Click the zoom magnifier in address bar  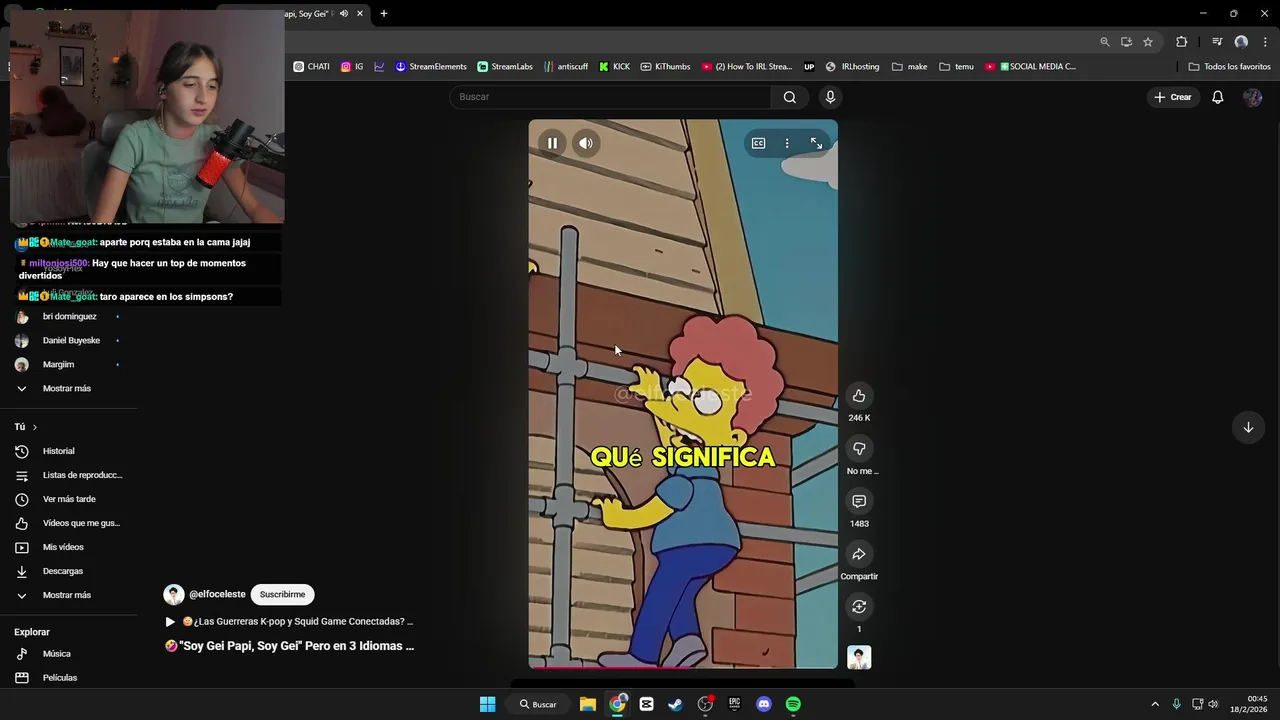(1105, 42)
